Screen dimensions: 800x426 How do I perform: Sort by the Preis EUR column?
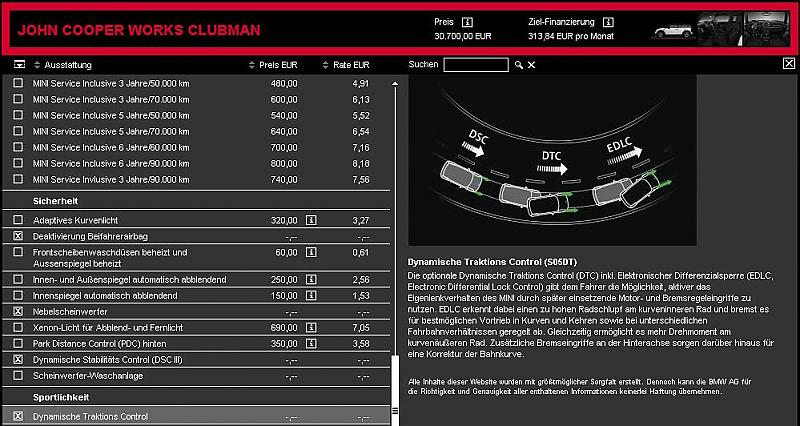click(x=273, y=64)
